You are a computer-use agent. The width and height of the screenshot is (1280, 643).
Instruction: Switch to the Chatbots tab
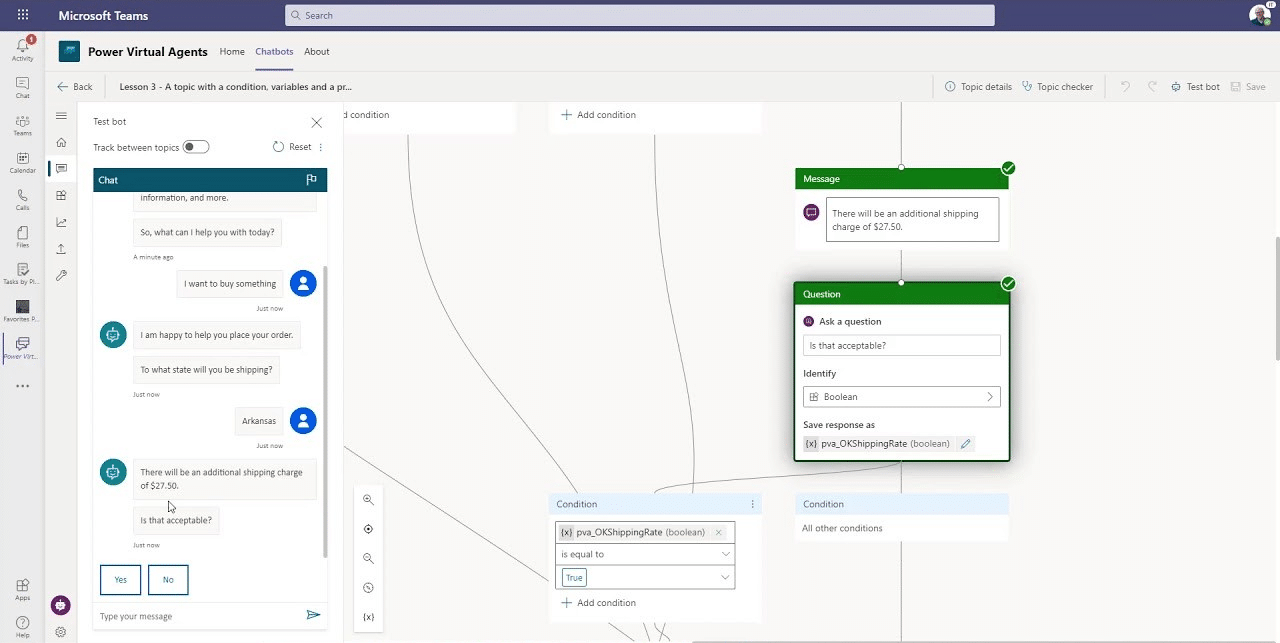pyautogui.click(x=274, y=52)
